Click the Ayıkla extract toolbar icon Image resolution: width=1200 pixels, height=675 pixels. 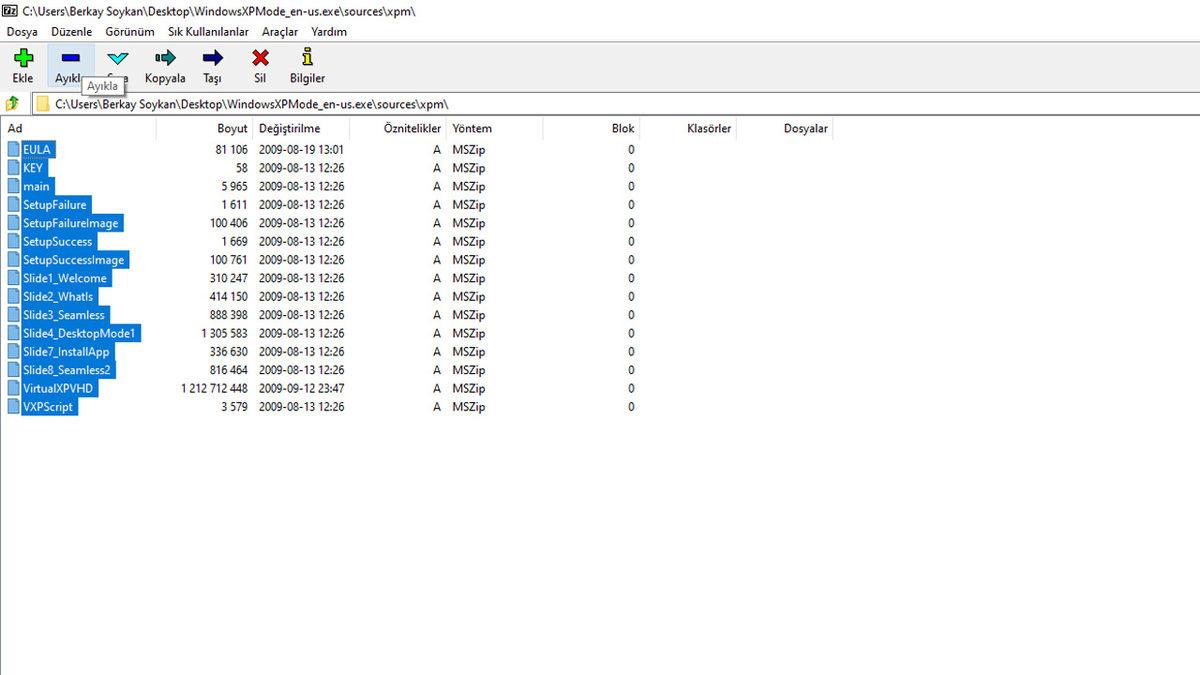pyautogui.click(x=70, y=59)
